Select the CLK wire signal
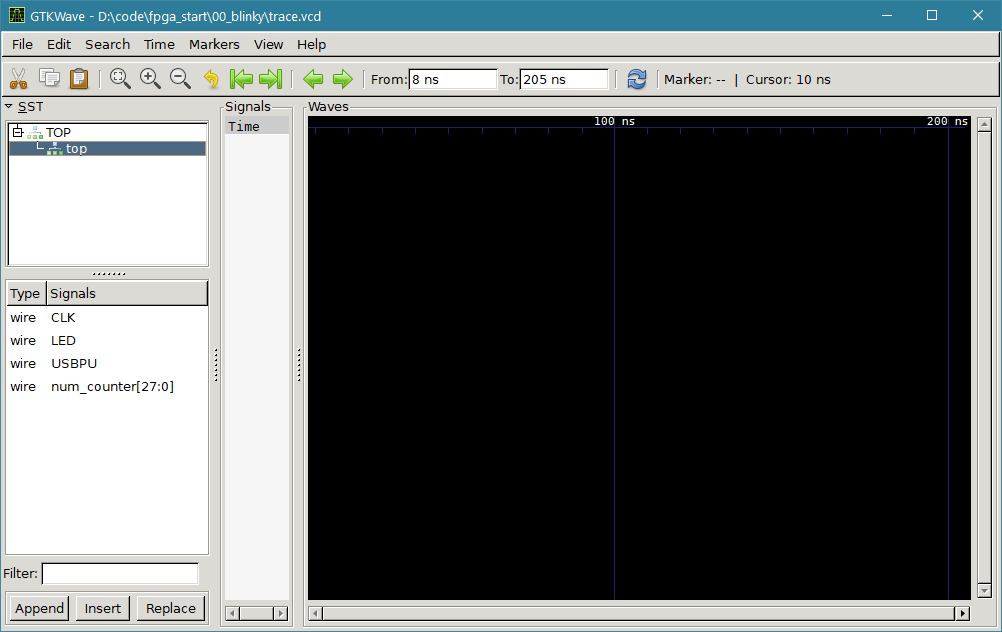The image size is (1002, 632). [x=107, y=318]
